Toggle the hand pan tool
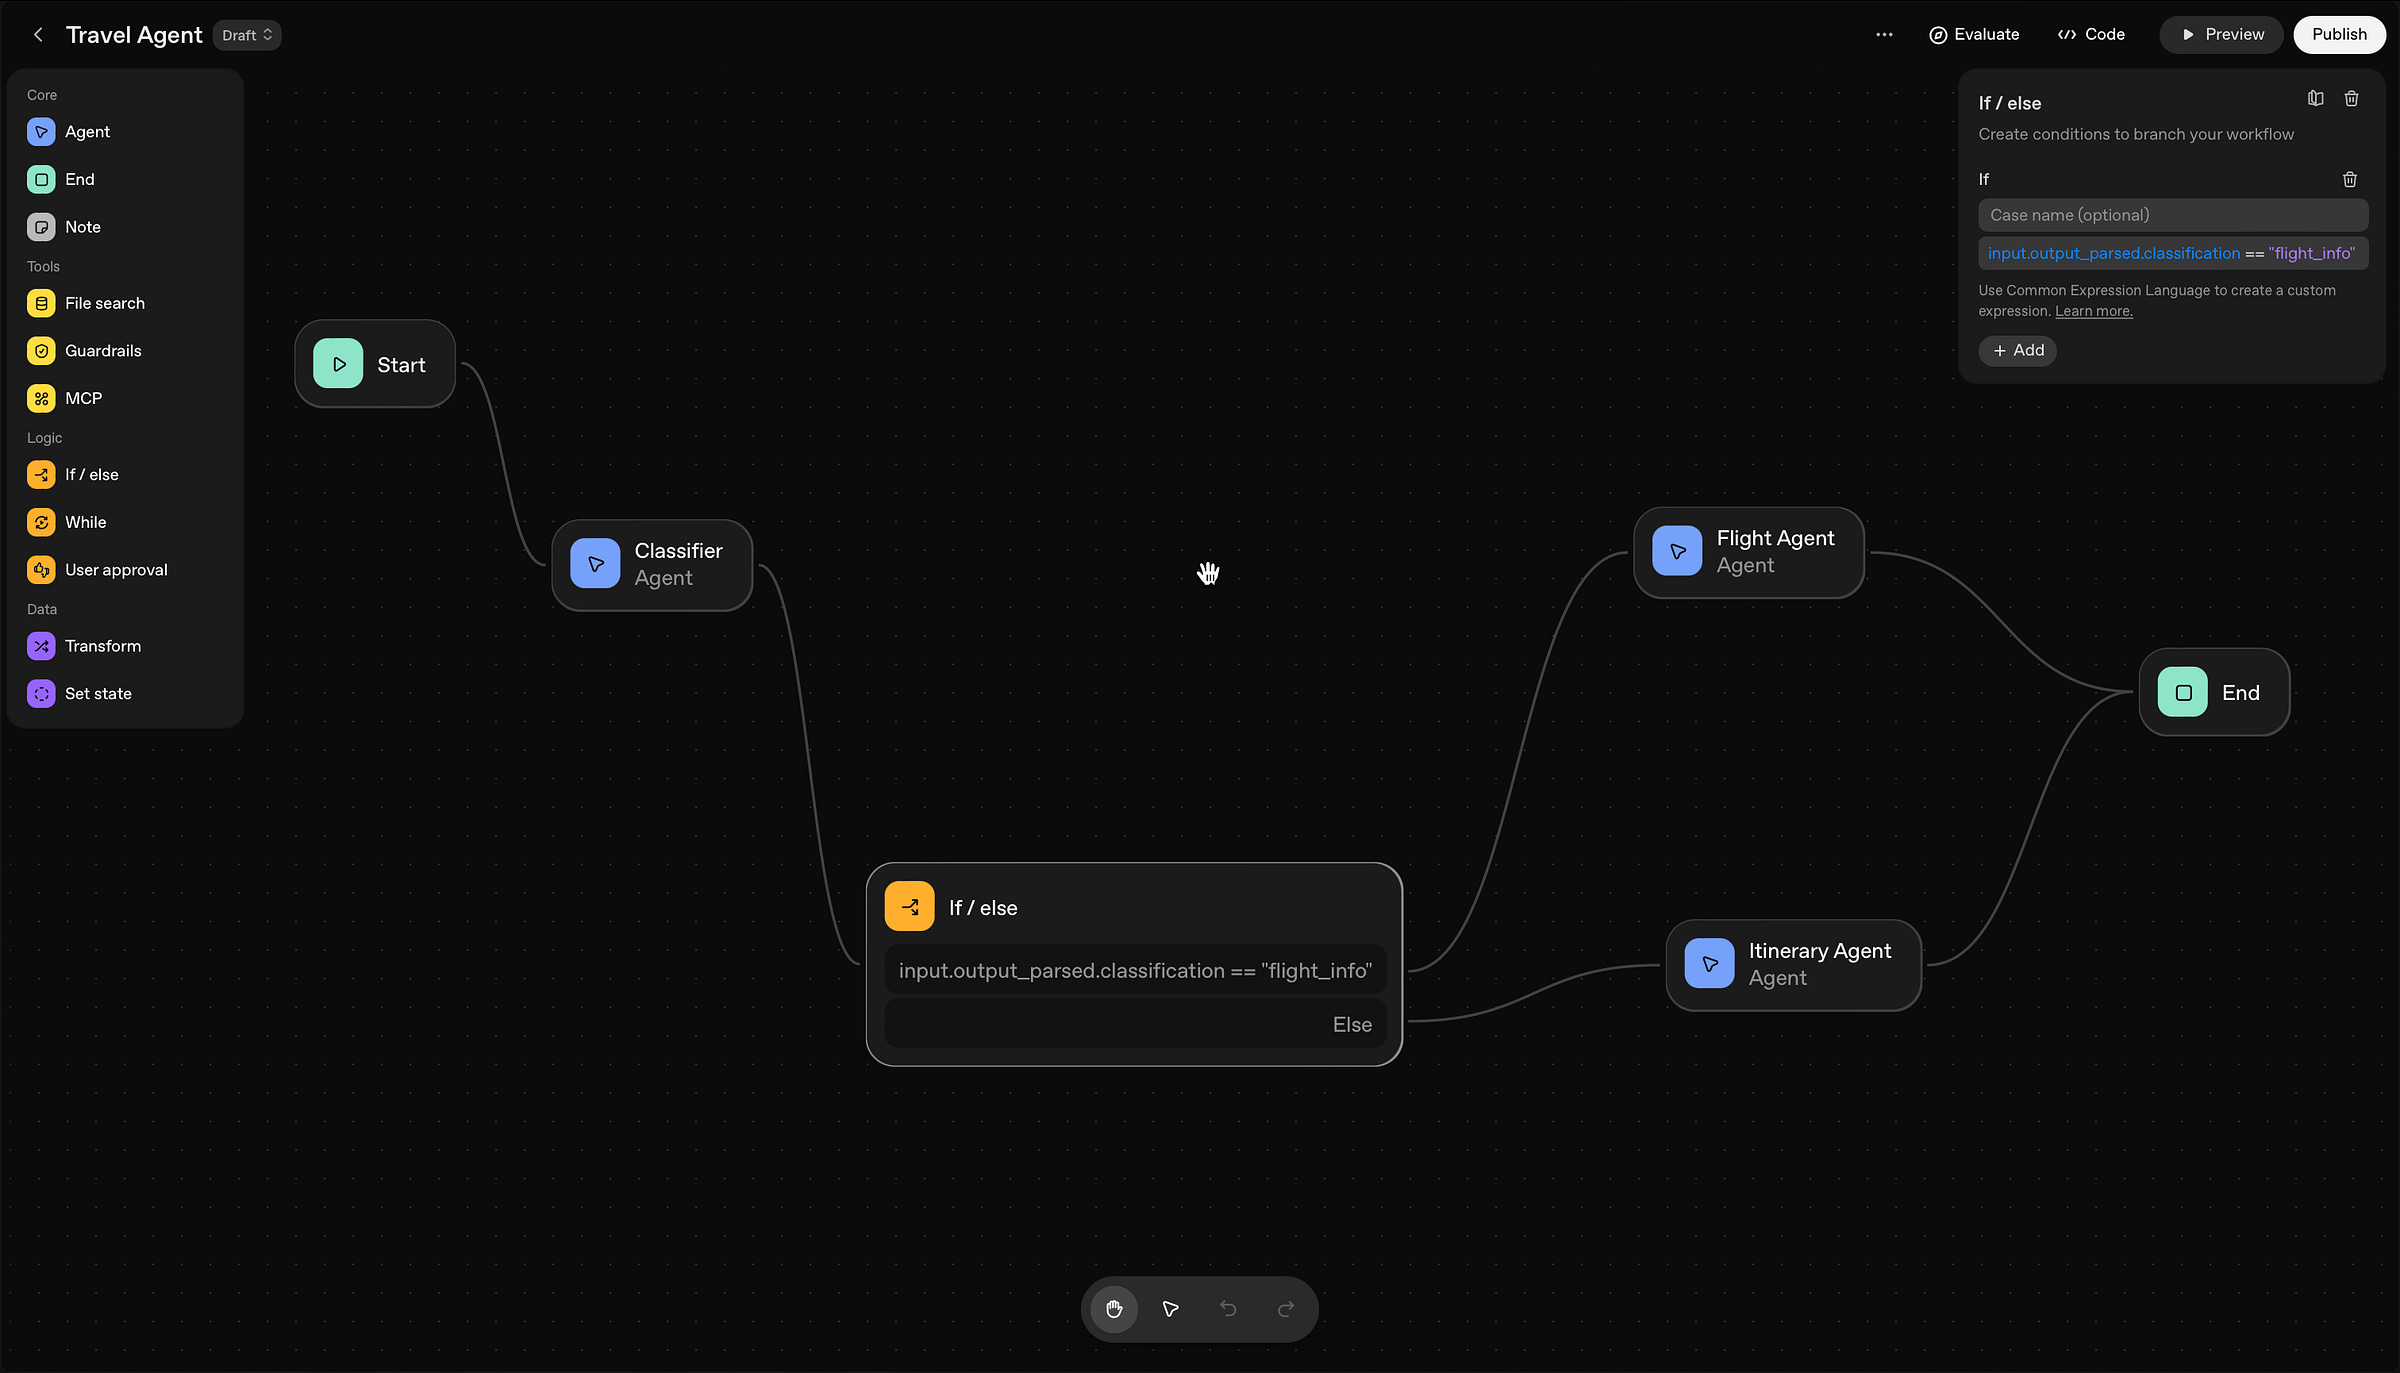2400x1373 pixels. coord(1114,1309)
